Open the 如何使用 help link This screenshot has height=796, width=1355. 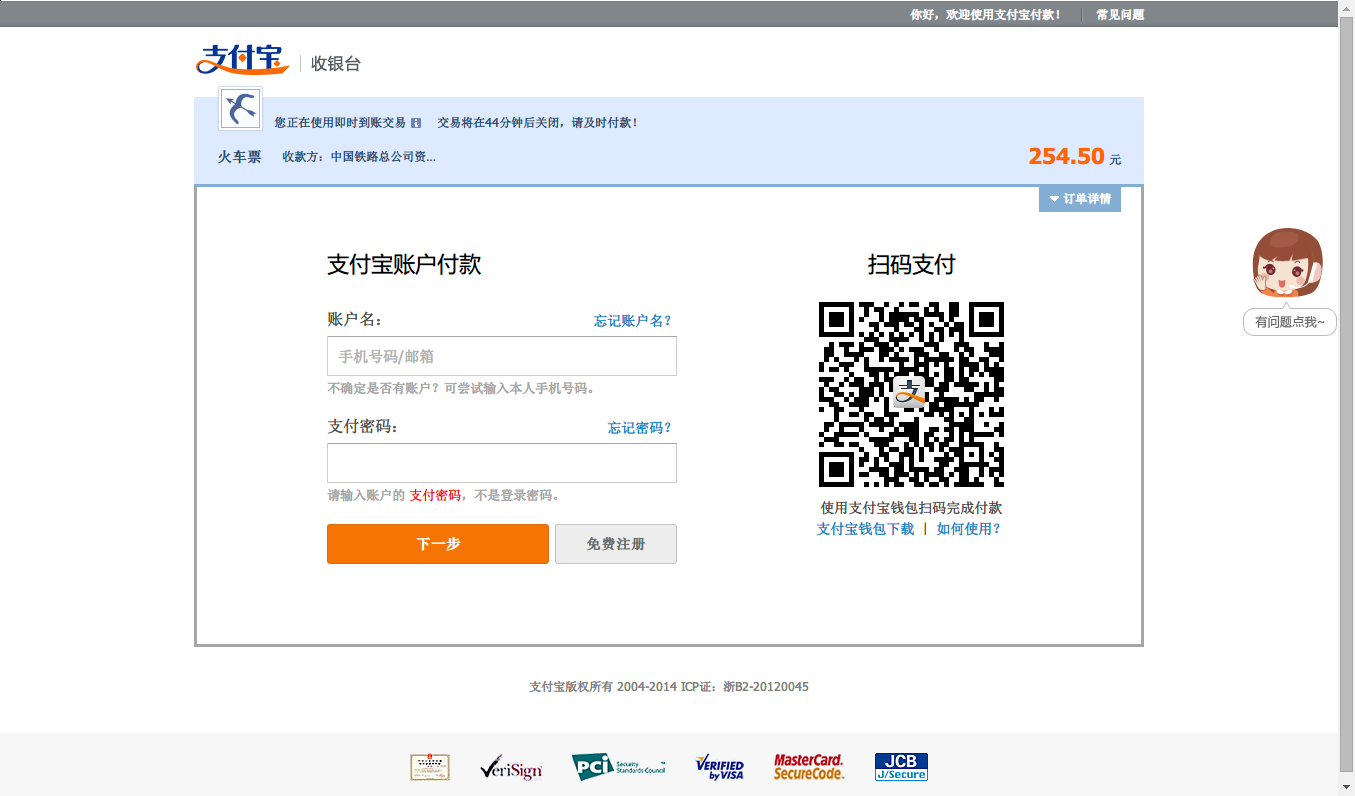point(968,529)
